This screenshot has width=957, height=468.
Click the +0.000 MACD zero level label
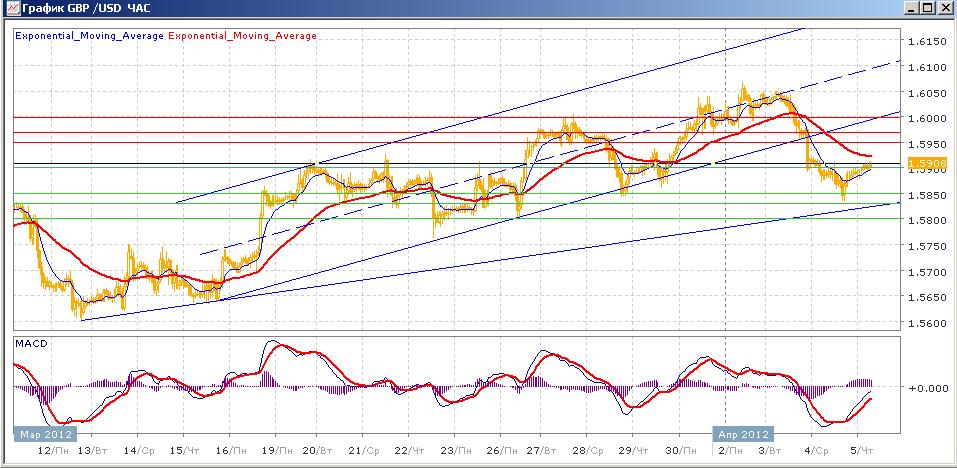(x=930, y=388)
